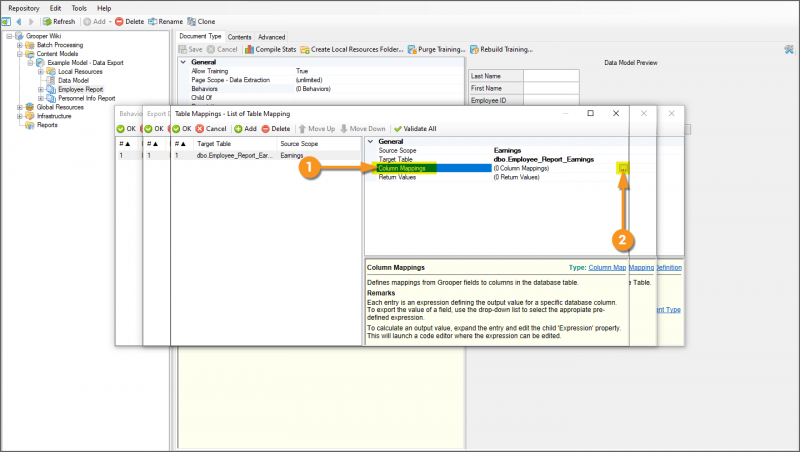
Task: Select the Source Scope property
Action: pyautogui.click(x=397, y=150)
